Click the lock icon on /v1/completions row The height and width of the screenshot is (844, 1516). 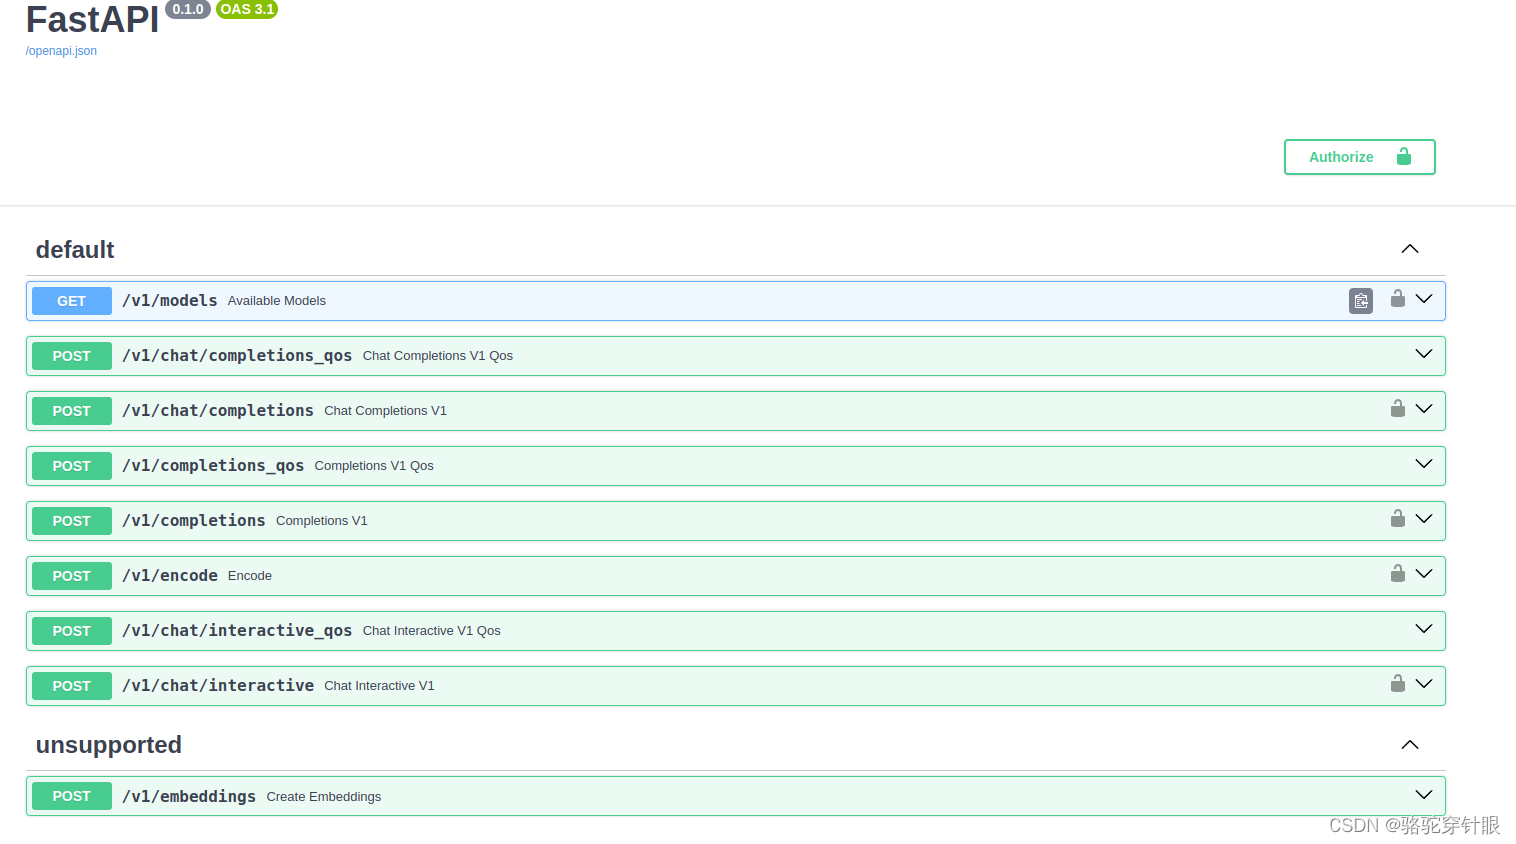click(1398, 519)
